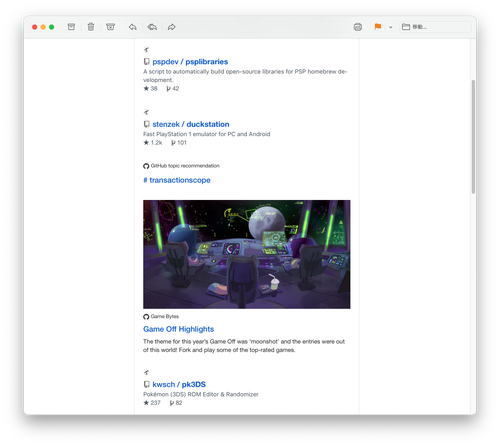500x446 pixels.
Task: Open the Game Off Highlights link
Action: point(178,329)
